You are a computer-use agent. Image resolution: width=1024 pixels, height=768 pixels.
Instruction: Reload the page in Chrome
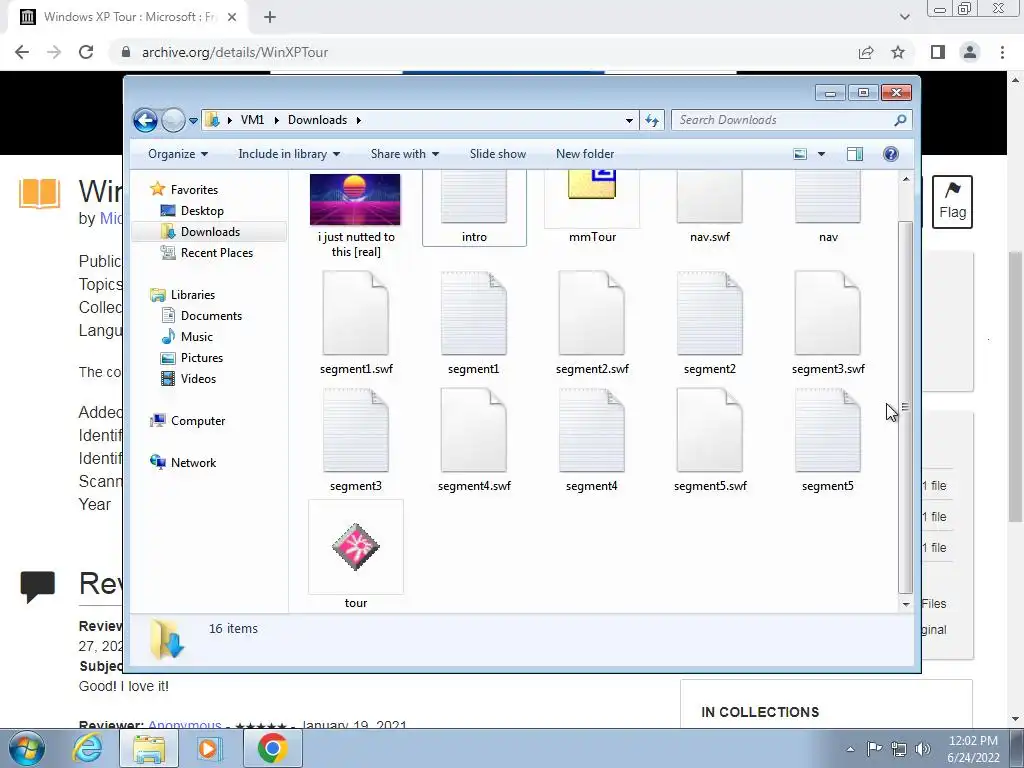[x=86, y=52]
